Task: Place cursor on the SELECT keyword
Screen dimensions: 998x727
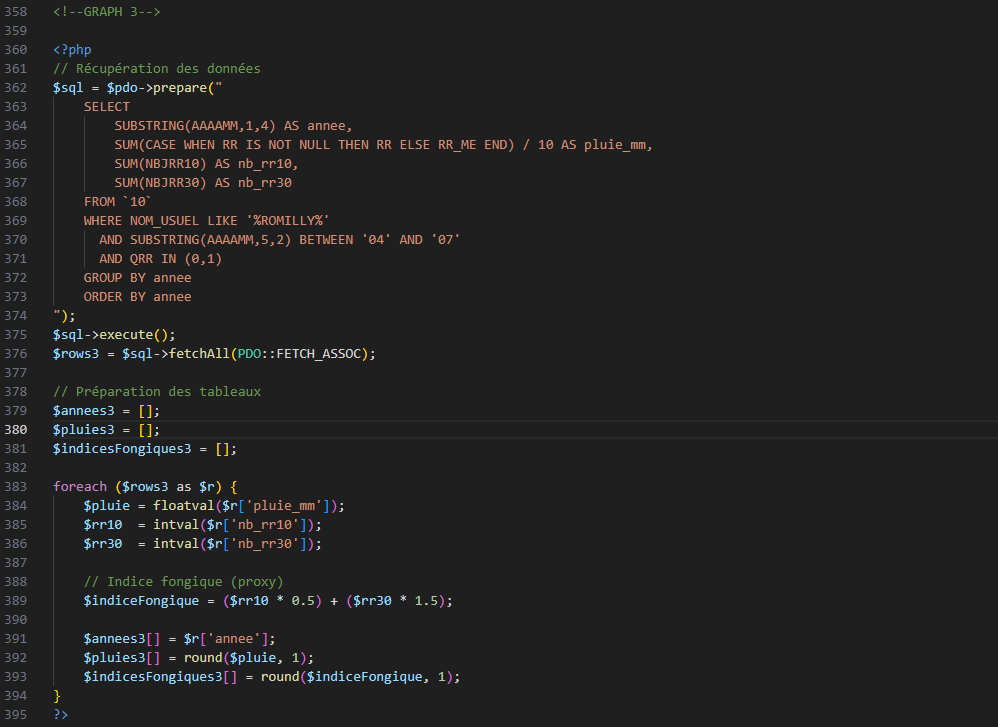Action: (x=106, y=106)
